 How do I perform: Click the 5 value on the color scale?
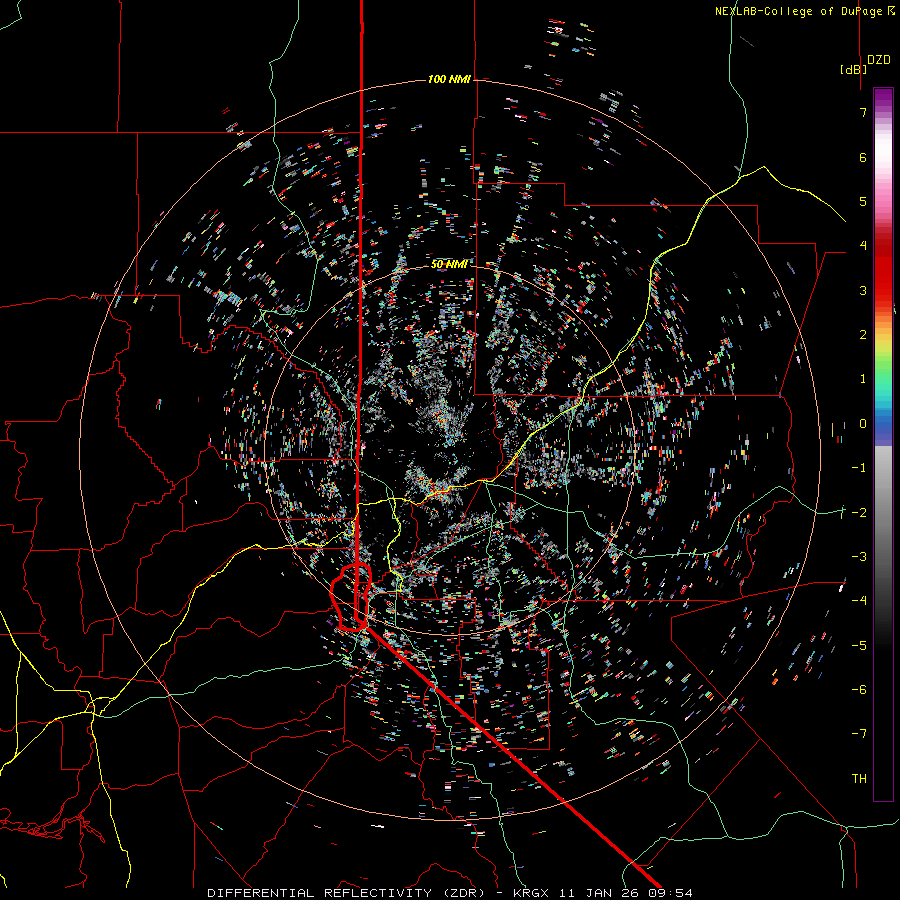(863, 201)
